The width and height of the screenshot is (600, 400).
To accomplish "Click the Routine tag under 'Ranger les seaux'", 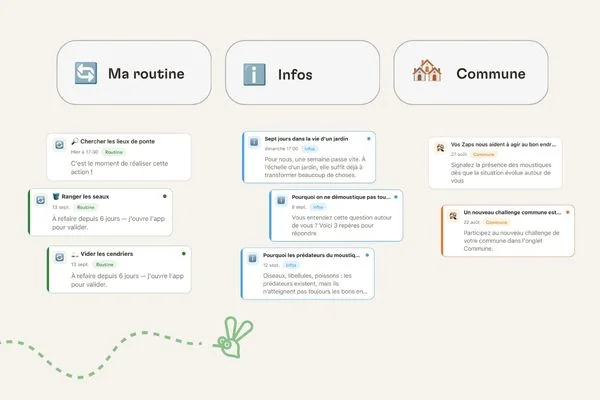I will pyautogui.click(x=86, y=207).
